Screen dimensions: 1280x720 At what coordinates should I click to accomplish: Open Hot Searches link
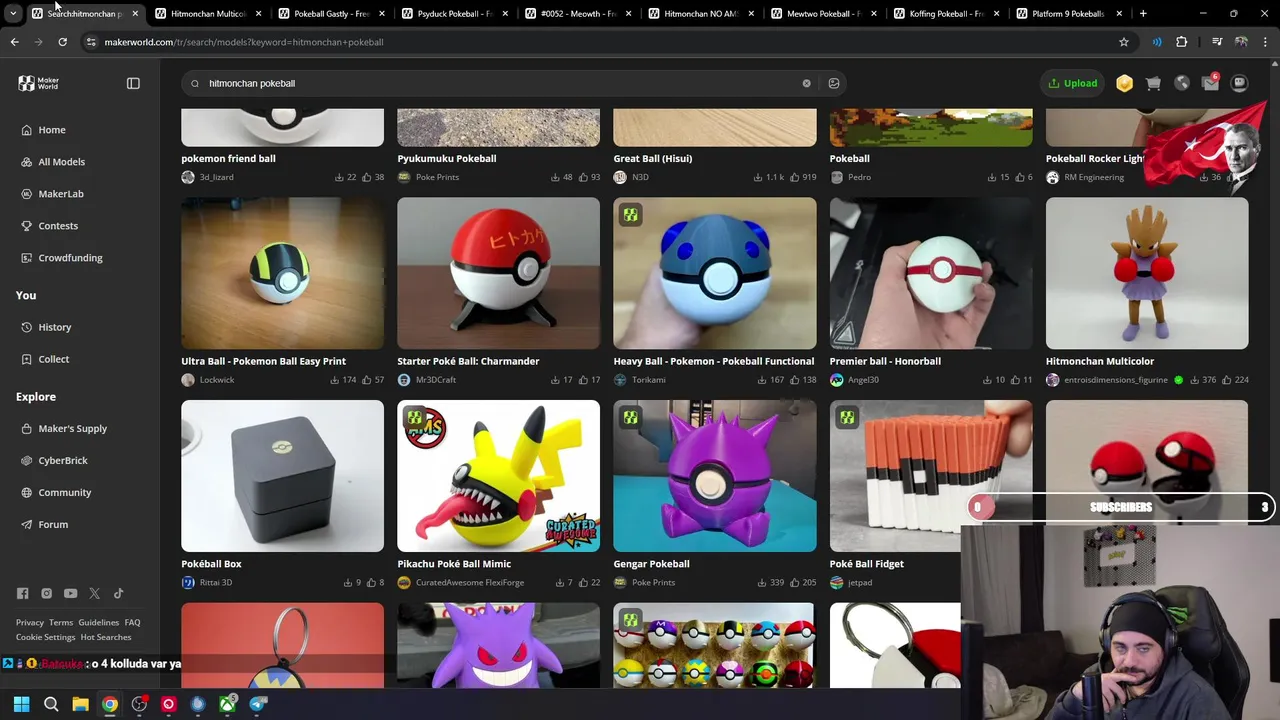click(x=106, y=637)
